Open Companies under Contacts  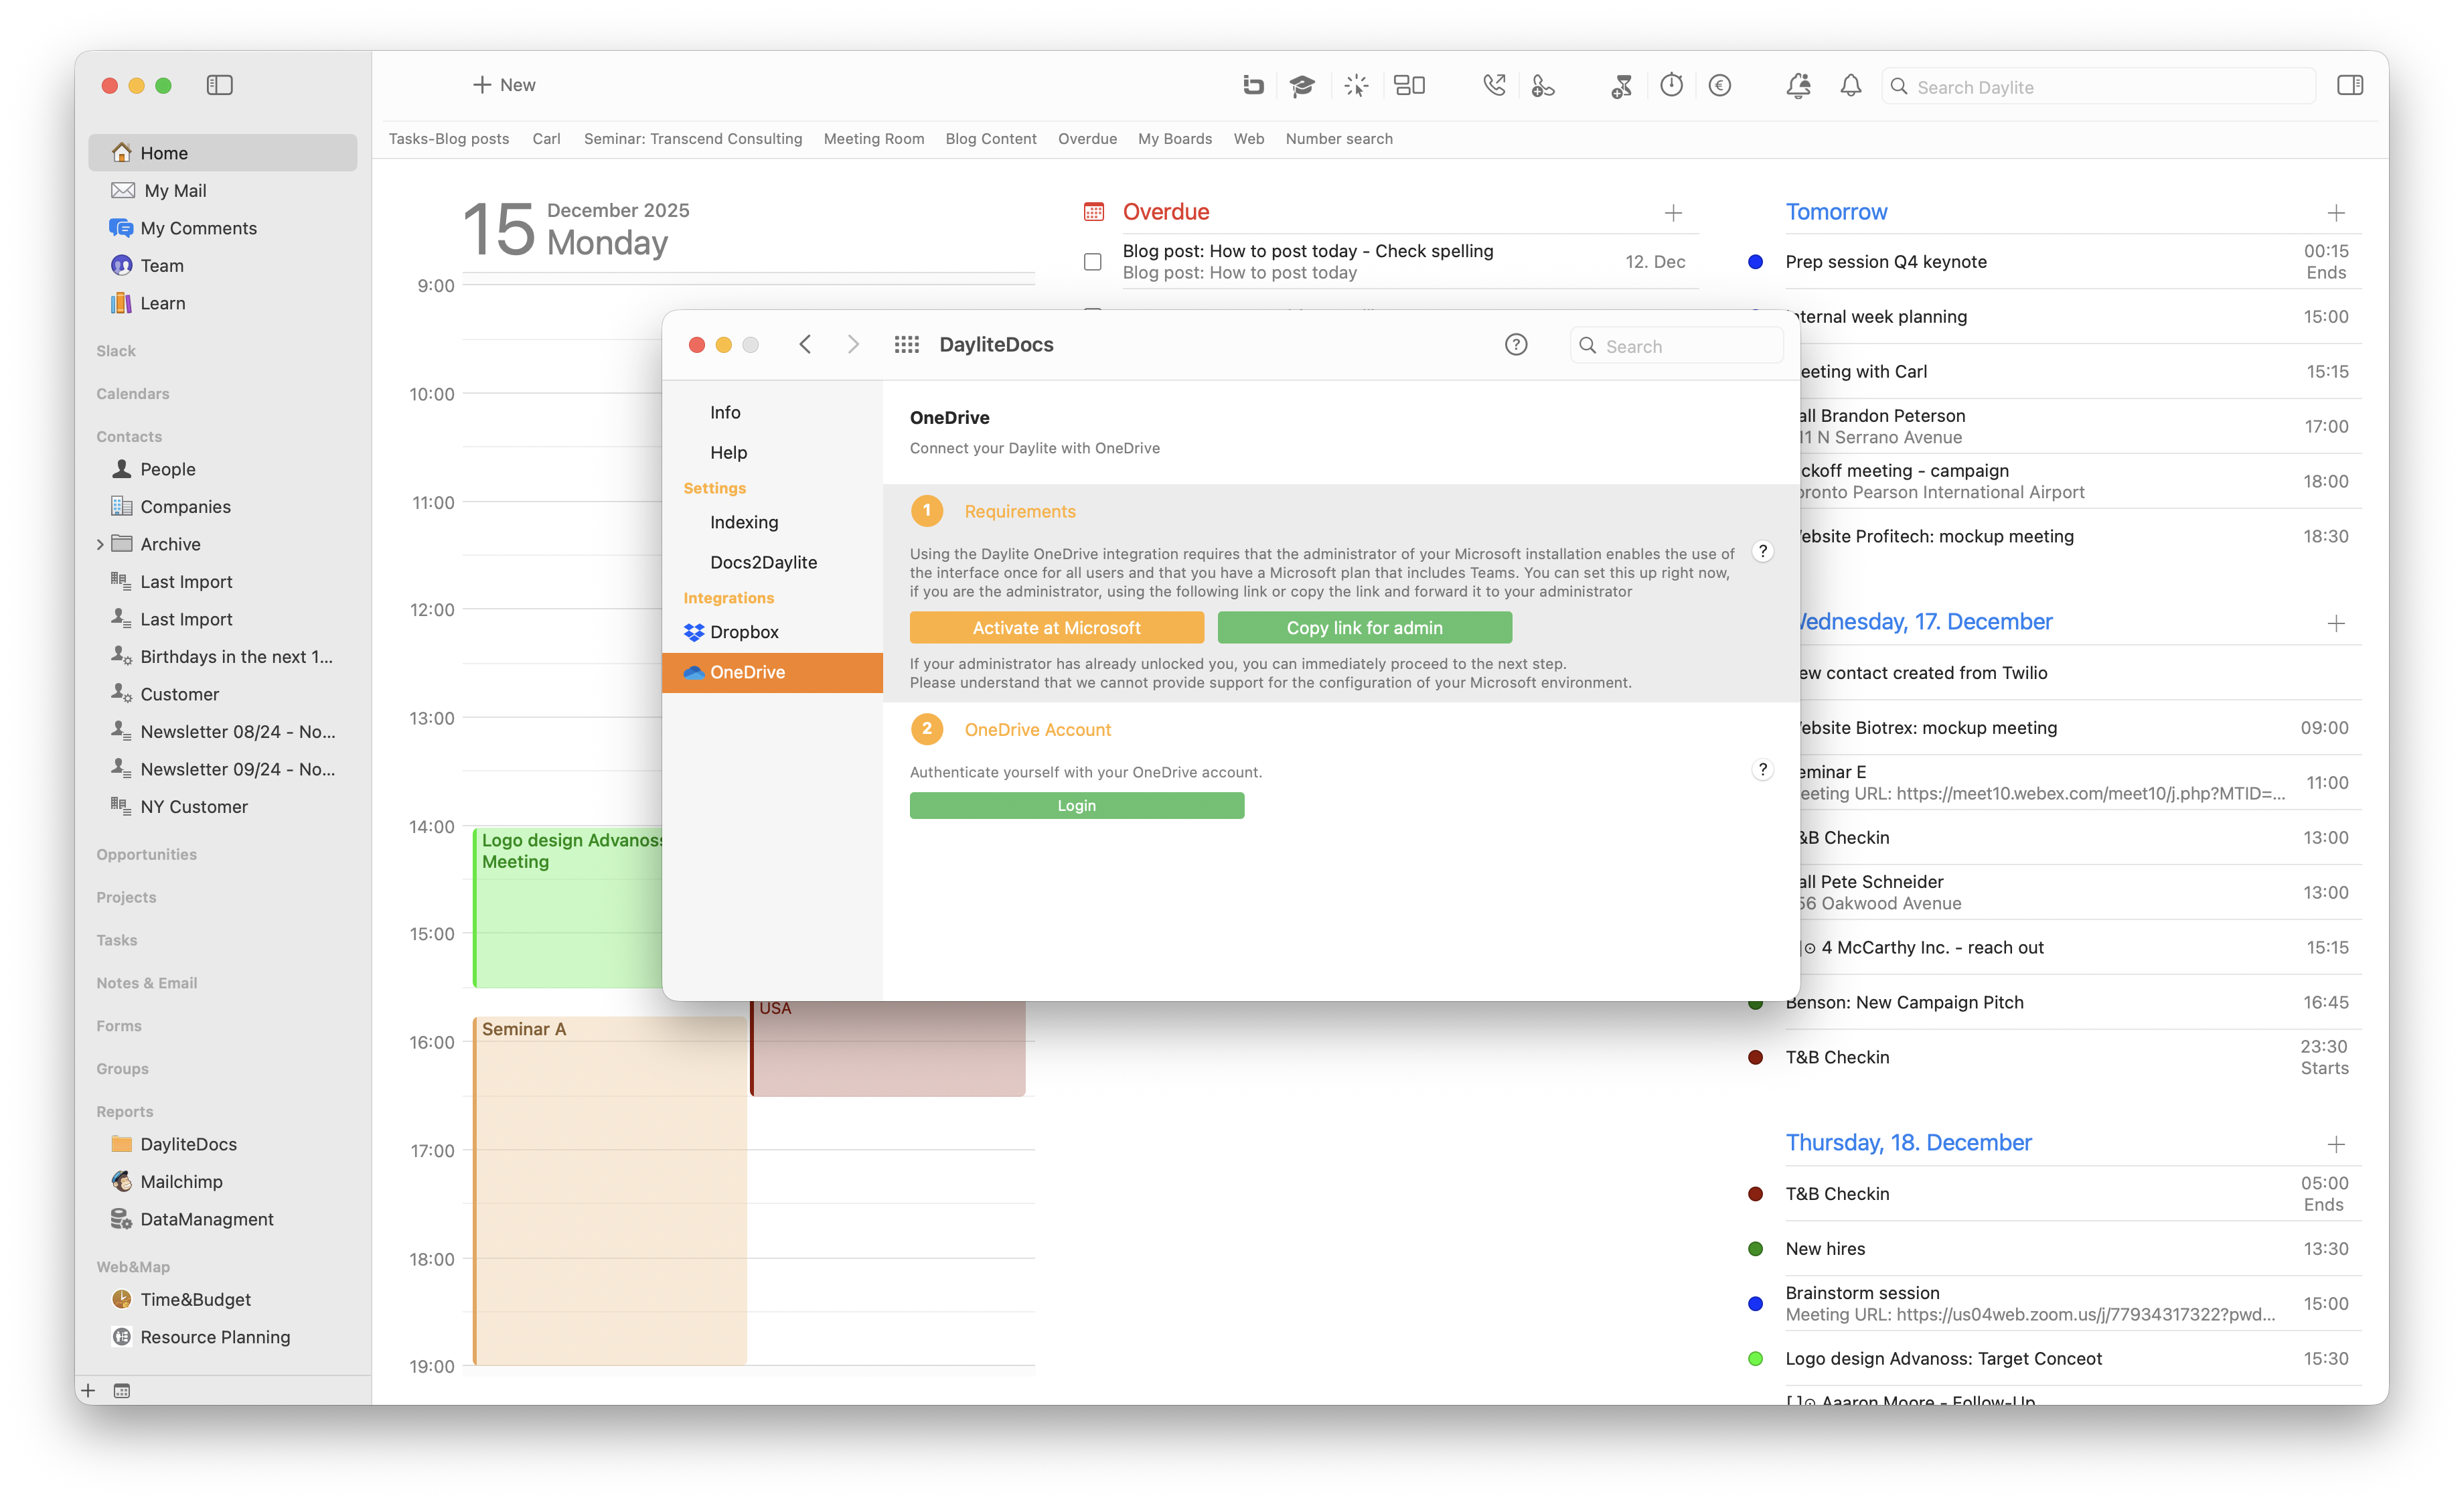coord(222,507)
